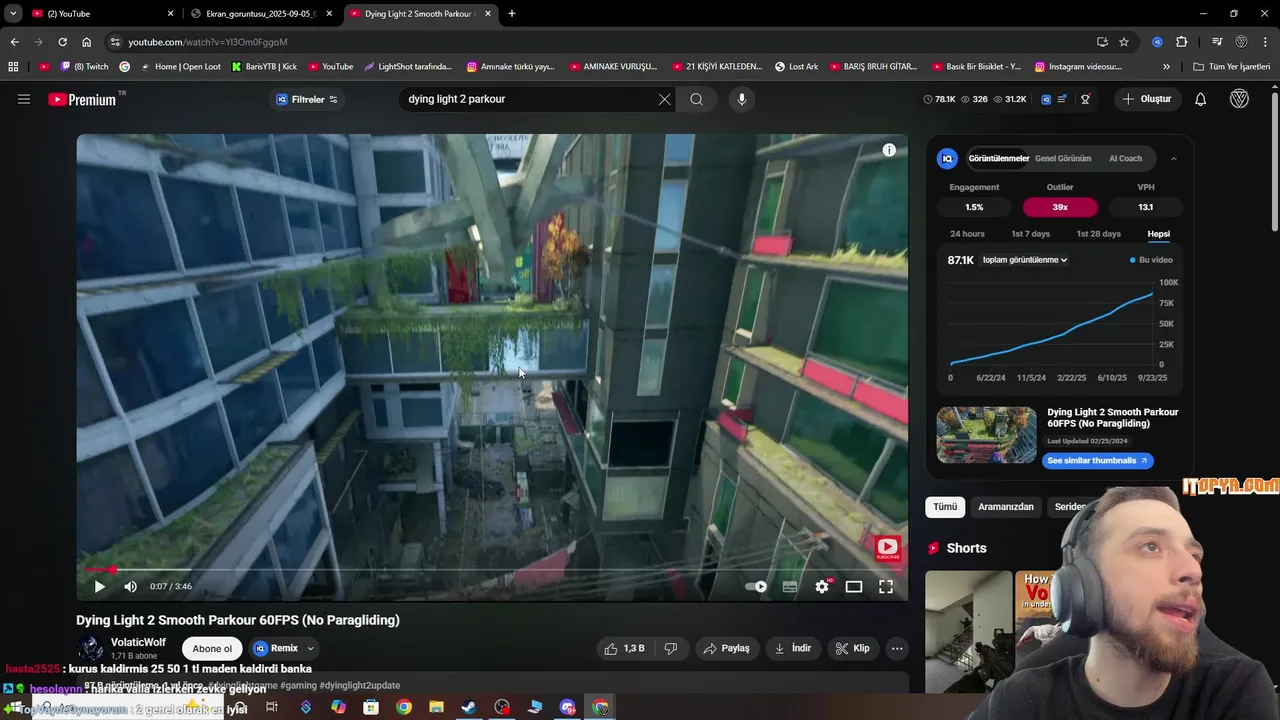This screenshot has height=720, width=1280.
Task: Open VolaticWolf channel avatar
Action: [x=91, y=648]
